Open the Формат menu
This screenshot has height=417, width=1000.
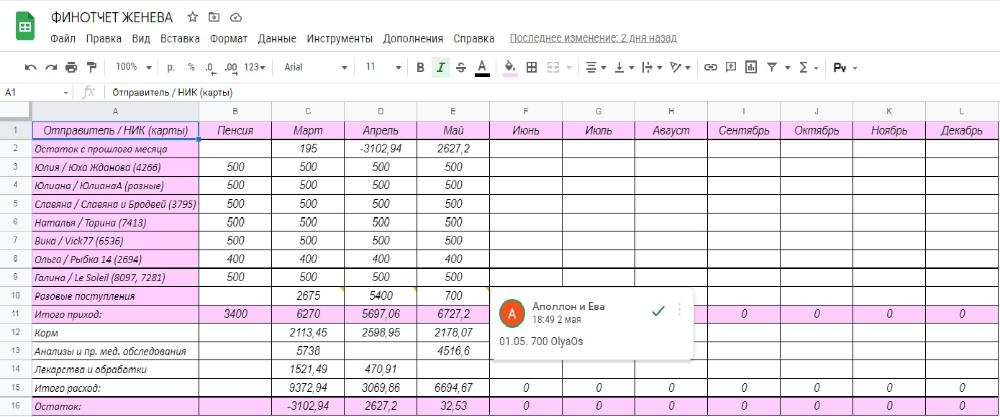229,39
